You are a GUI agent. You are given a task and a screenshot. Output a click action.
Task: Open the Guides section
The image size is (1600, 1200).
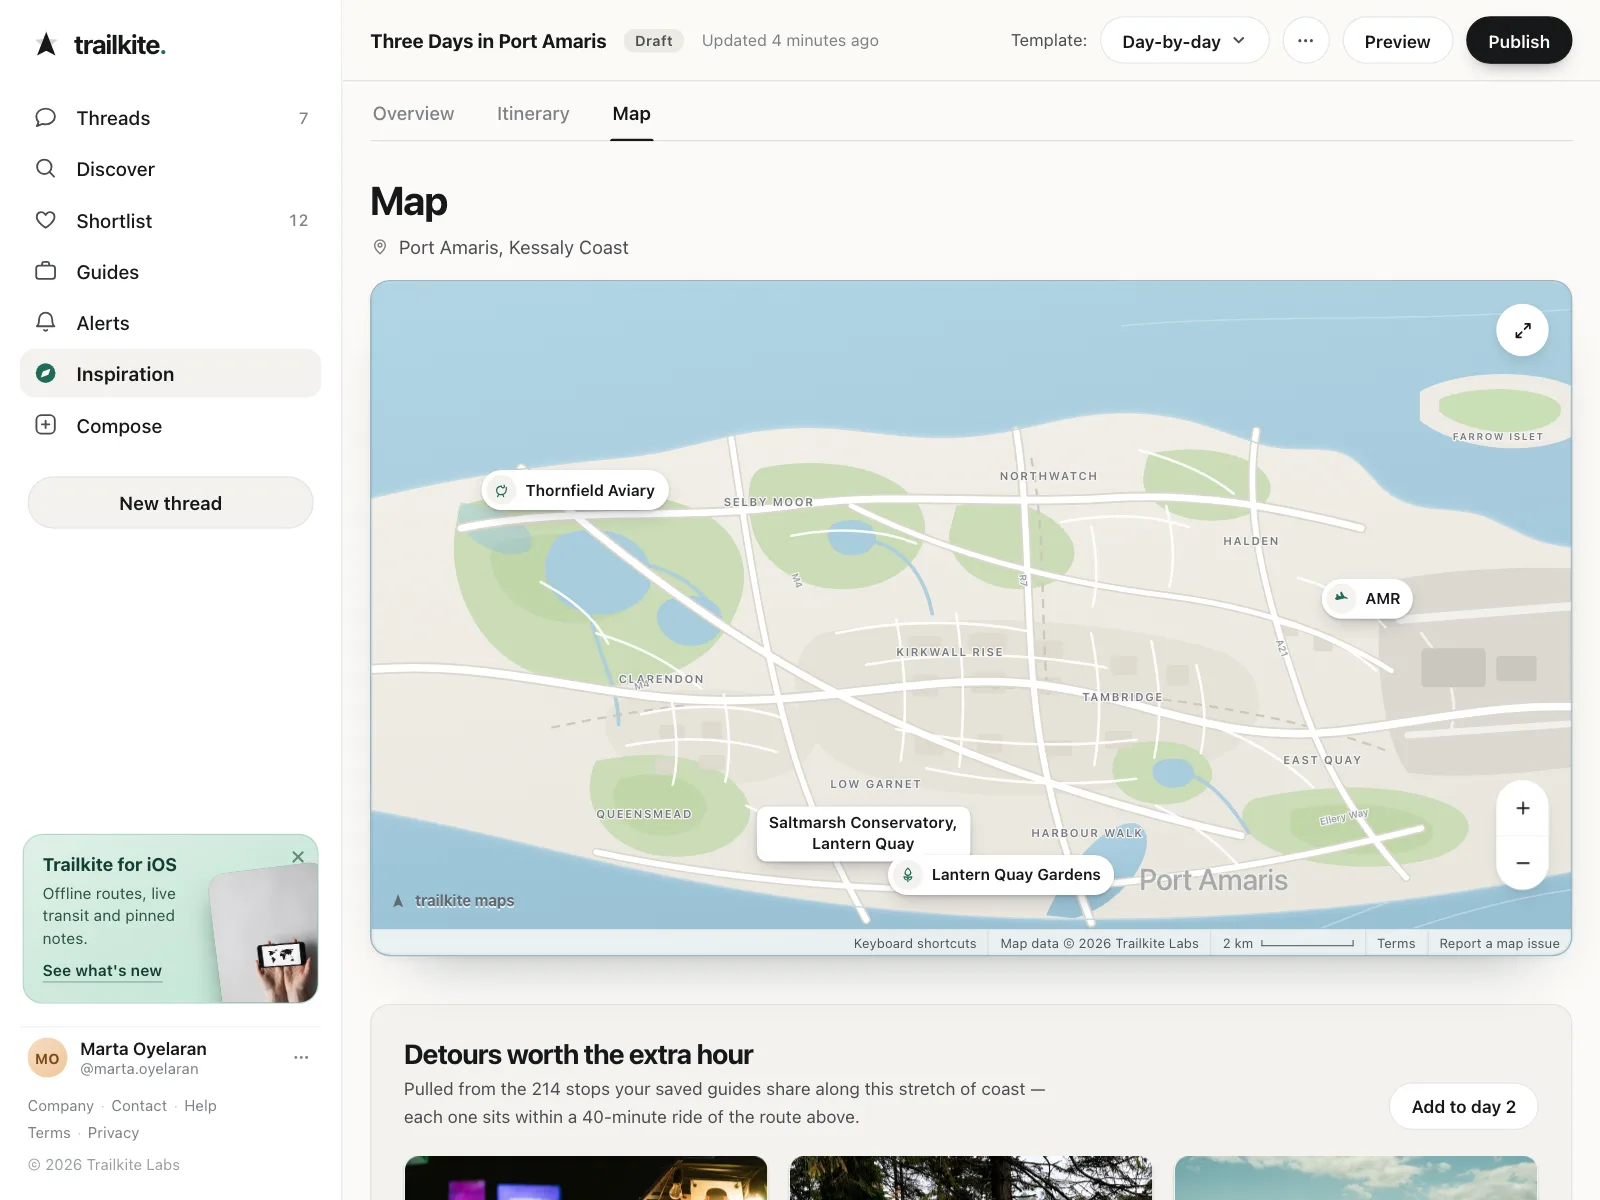[x=170, y=271]
